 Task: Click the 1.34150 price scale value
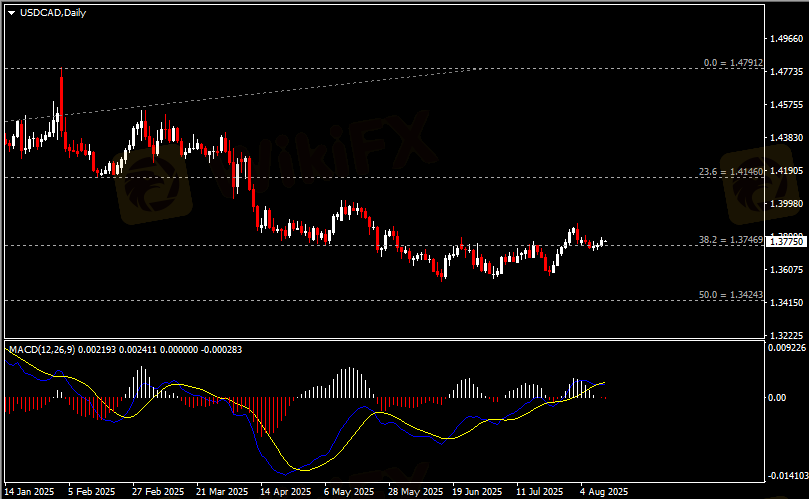click(786, 302)
